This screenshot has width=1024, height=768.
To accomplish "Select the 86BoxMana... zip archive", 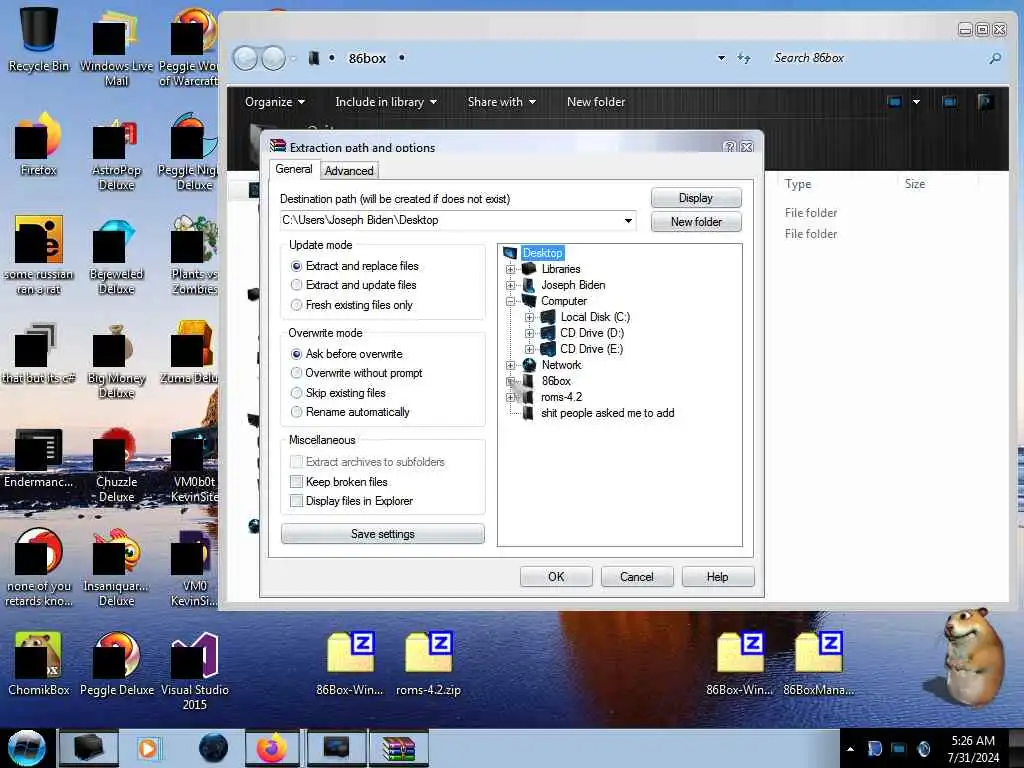I will pos(818,663).
